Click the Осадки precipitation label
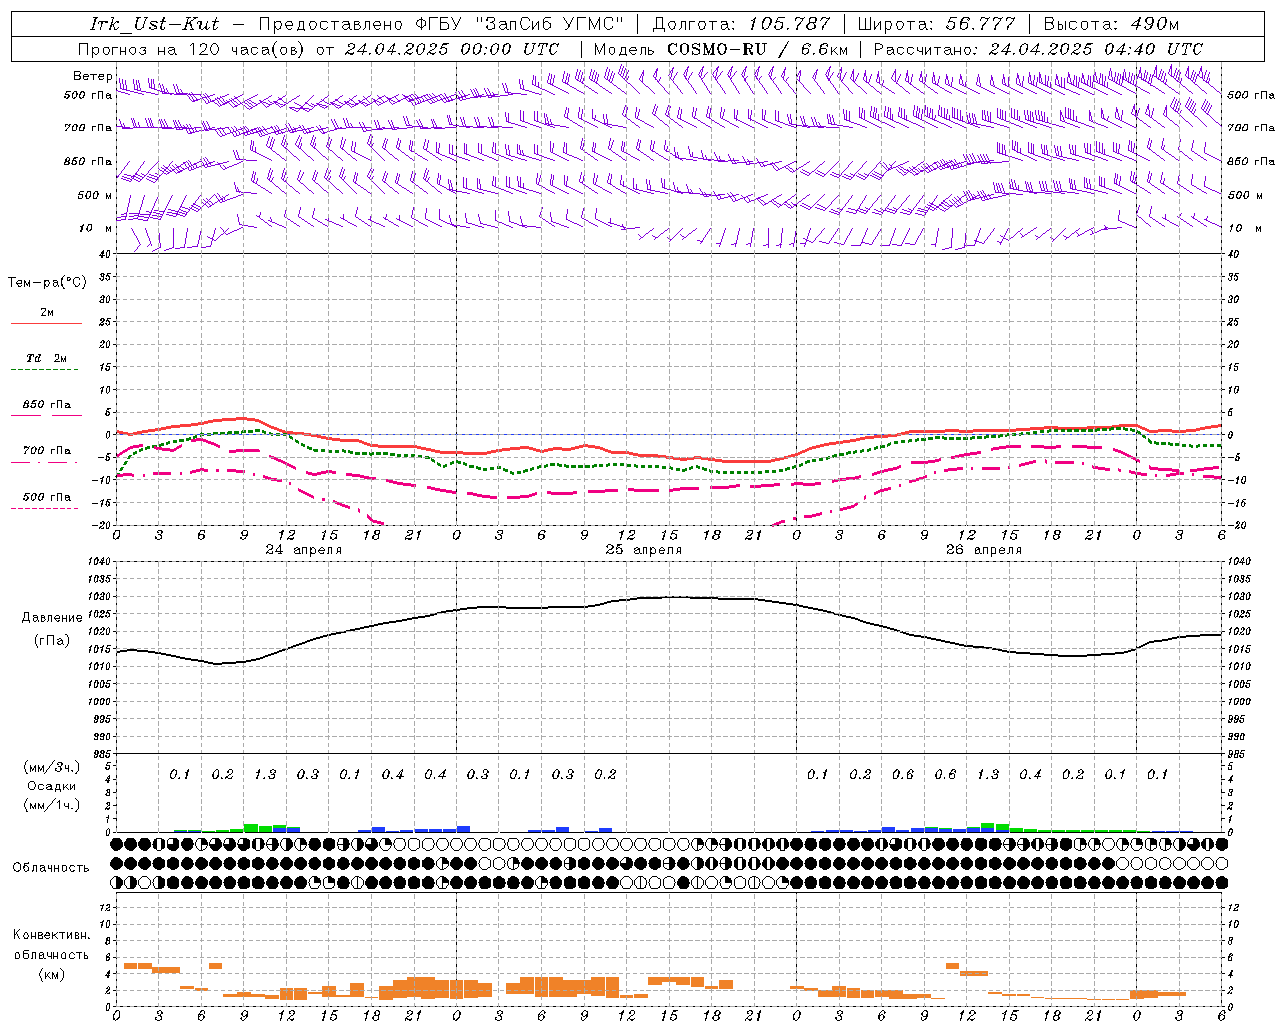 point(51,786)
